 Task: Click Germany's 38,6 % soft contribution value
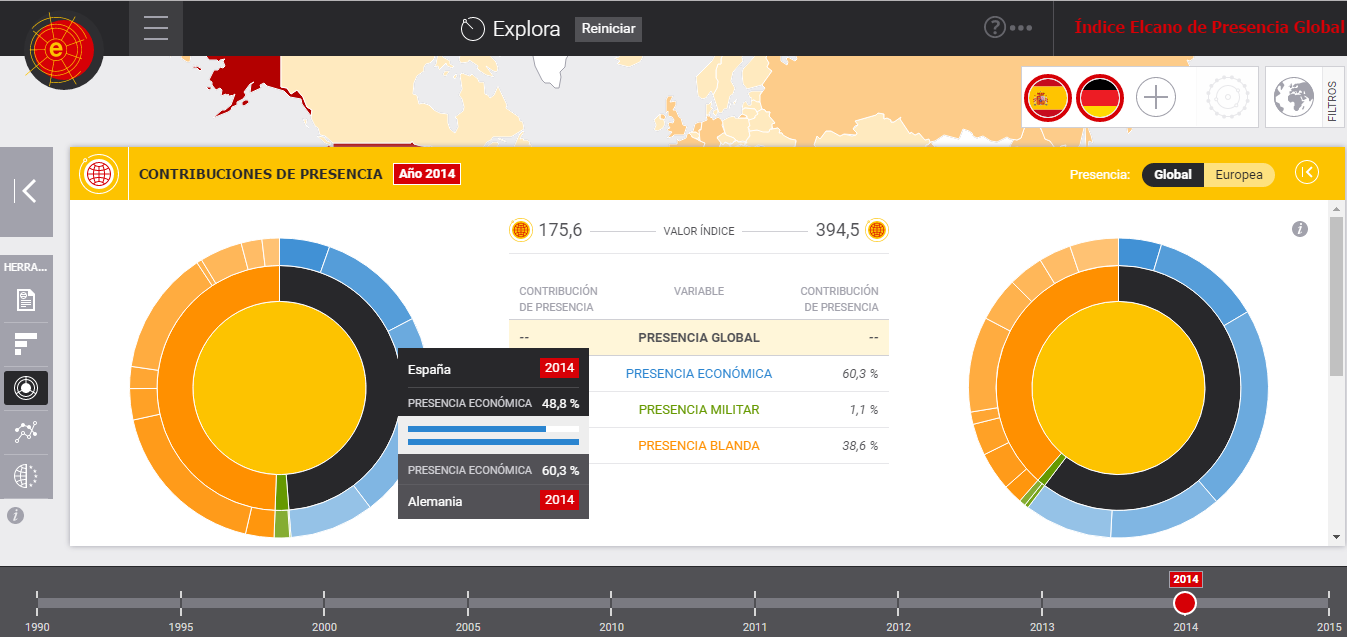tap(861, 446)
